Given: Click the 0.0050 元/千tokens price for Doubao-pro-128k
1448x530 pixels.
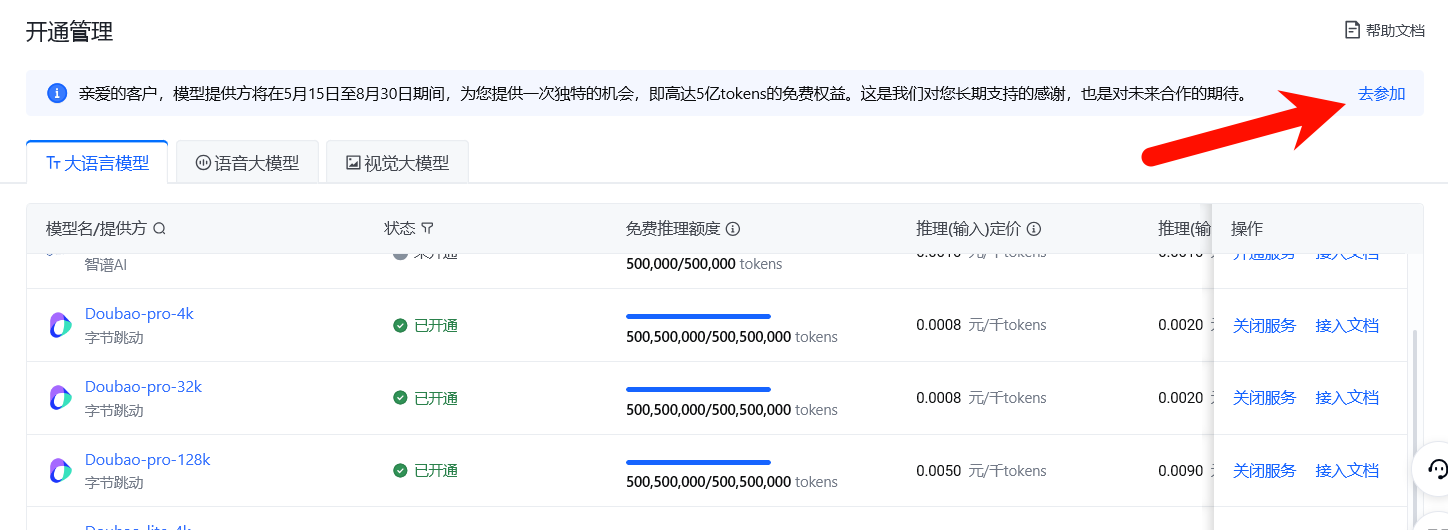Looking at the screenshot, I should 981,471.
